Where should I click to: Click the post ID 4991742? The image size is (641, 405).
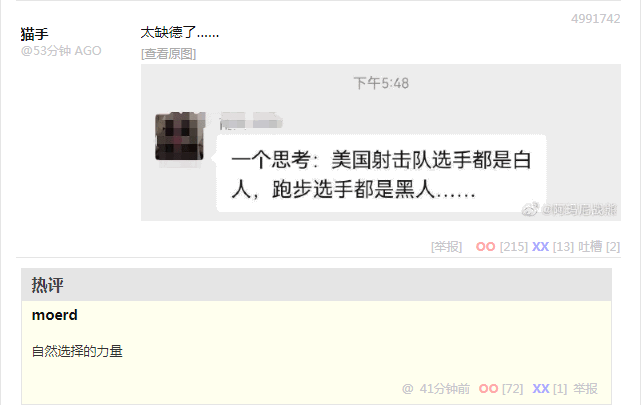click(x=596, y=19)
